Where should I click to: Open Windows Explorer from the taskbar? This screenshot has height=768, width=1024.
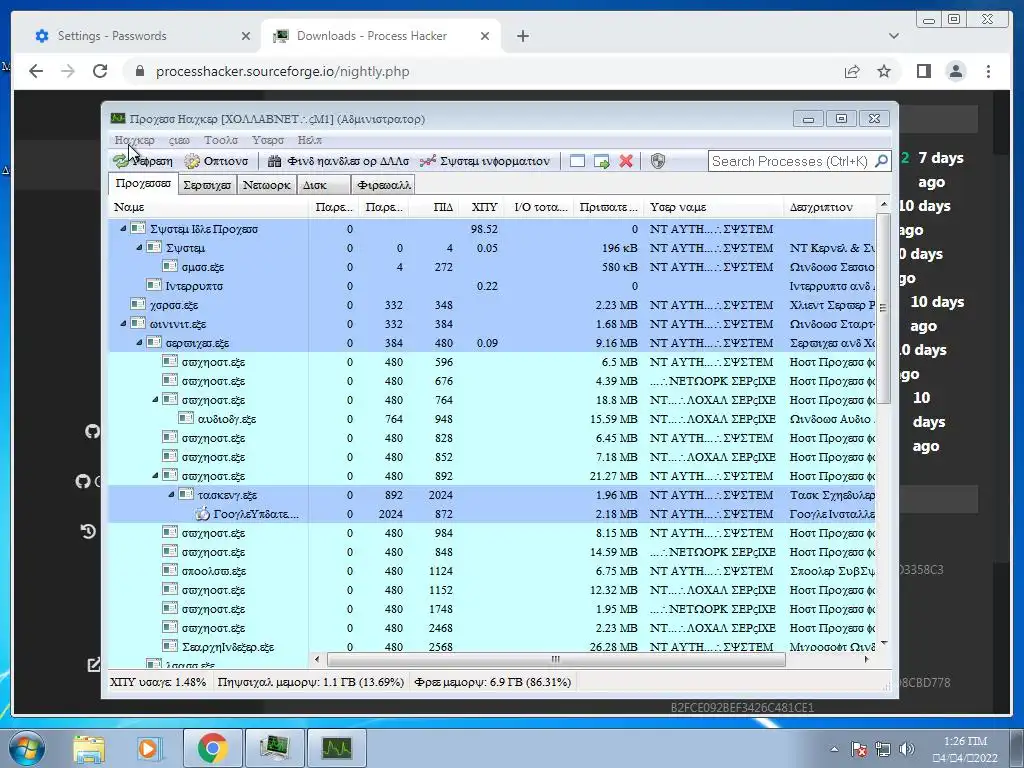[x=89, y=748]
